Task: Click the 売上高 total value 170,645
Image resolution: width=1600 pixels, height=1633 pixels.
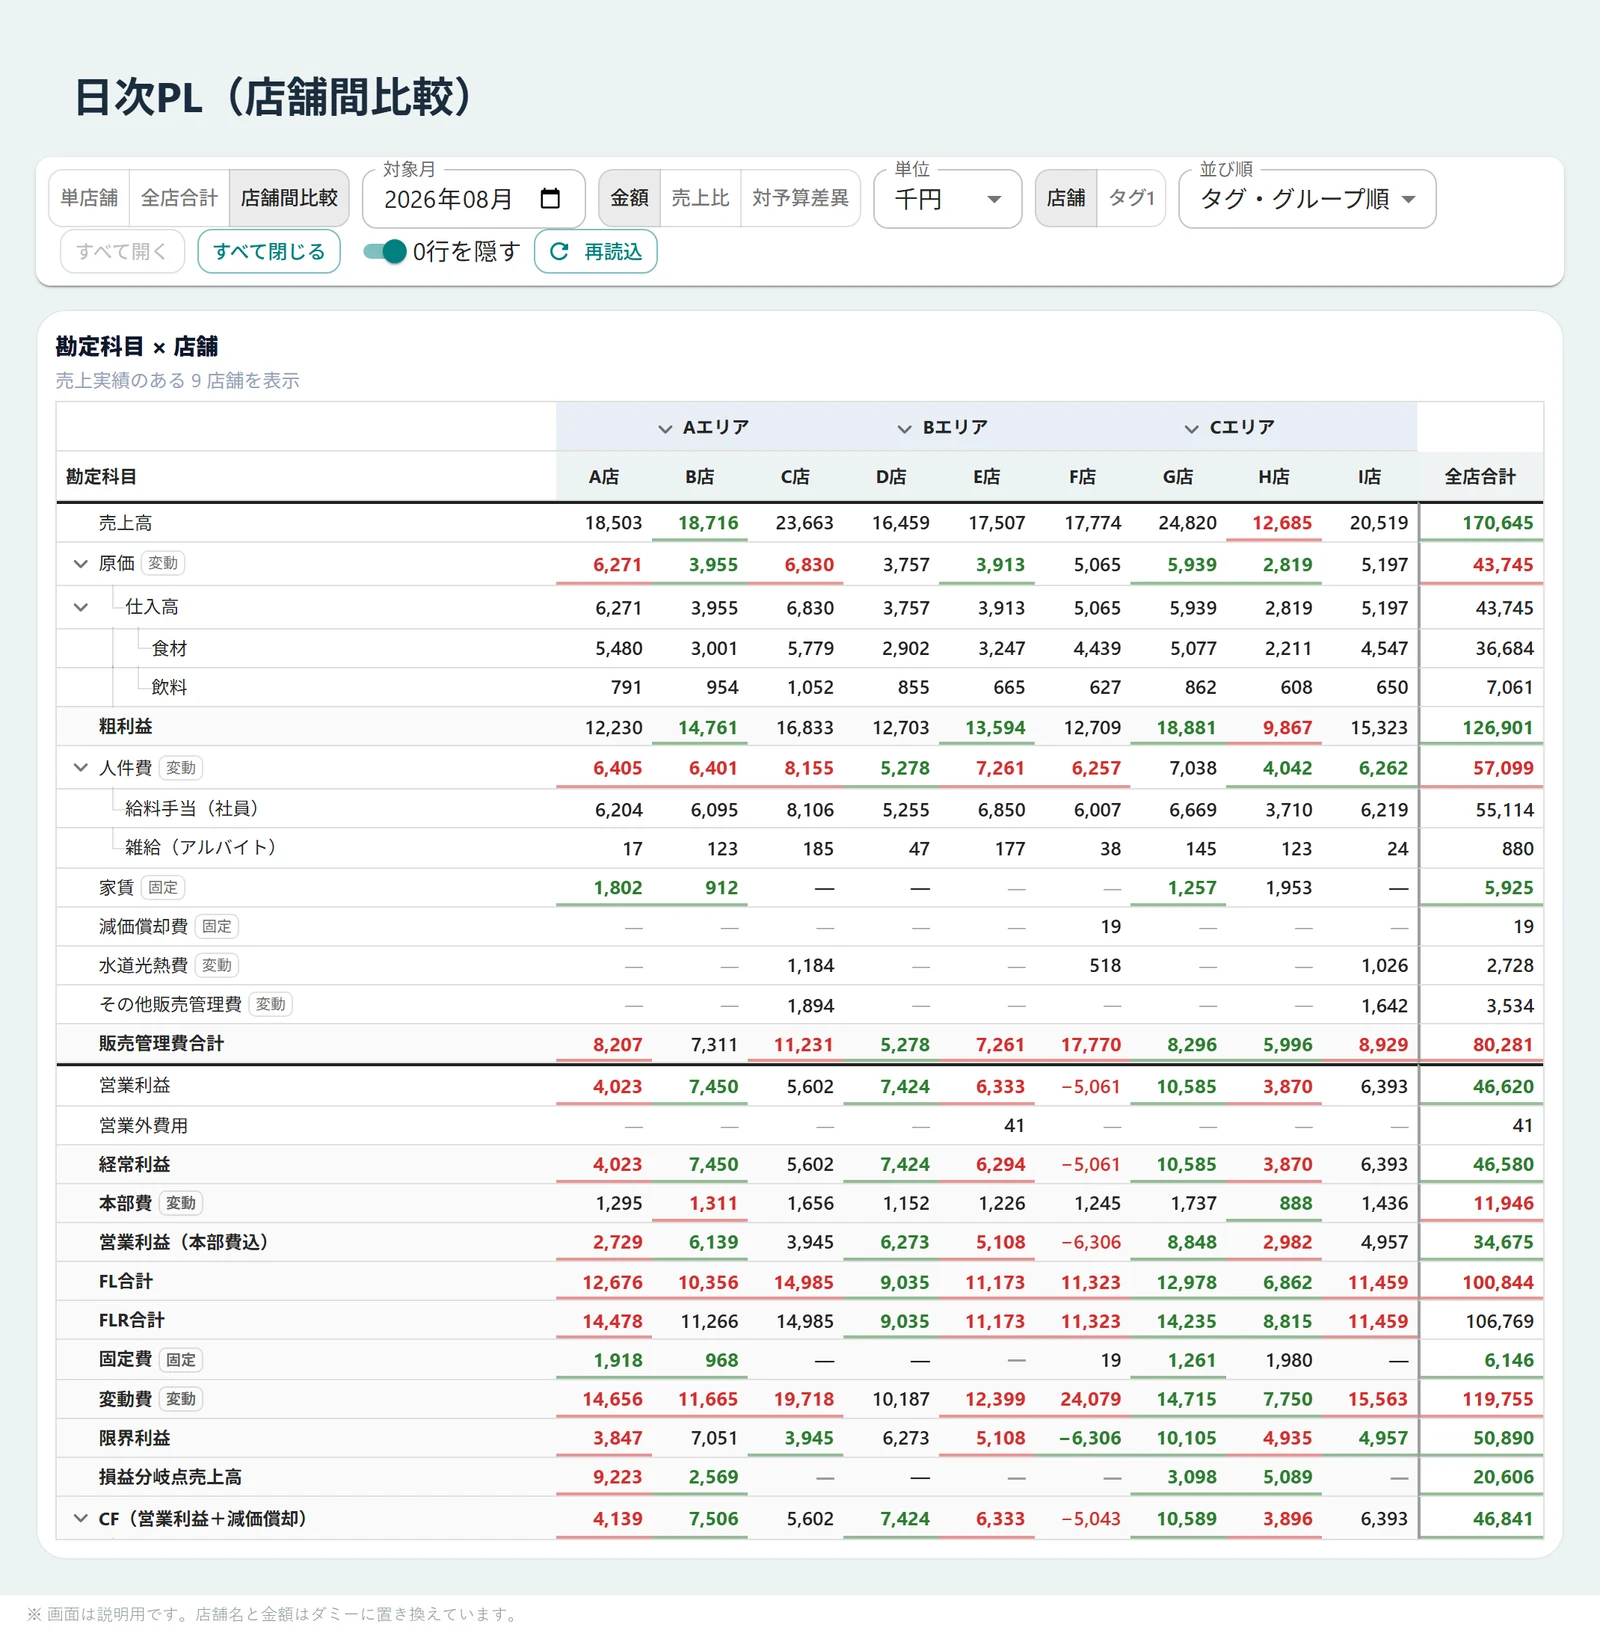Action: coord(1497,523)
